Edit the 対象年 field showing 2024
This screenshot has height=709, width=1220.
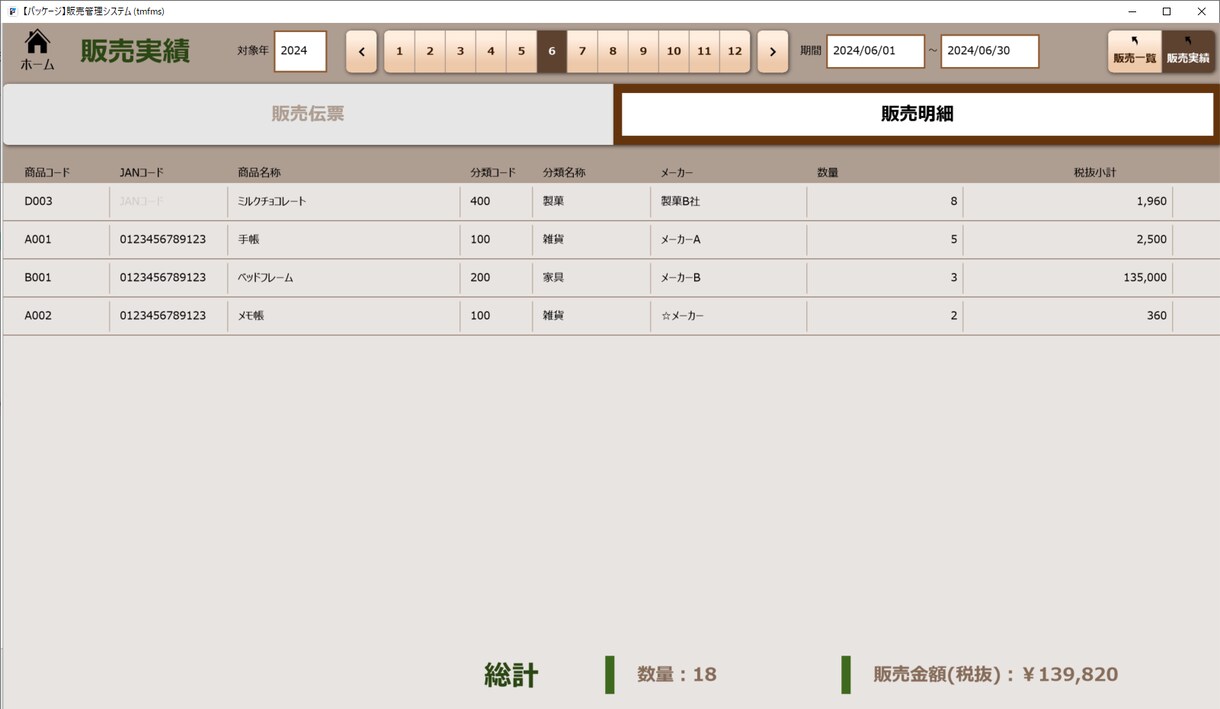pyautogui.click(x=300, y=51)
